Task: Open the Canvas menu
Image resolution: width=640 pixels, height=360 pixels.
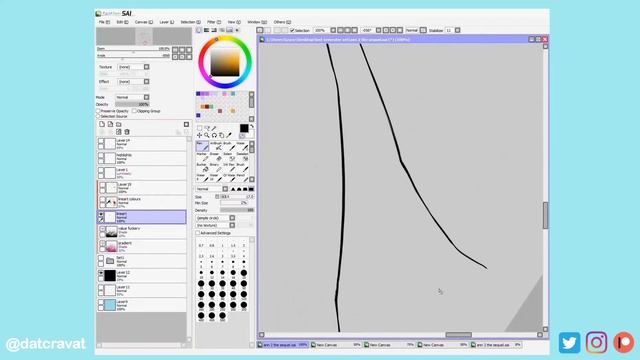Action: 144,22
